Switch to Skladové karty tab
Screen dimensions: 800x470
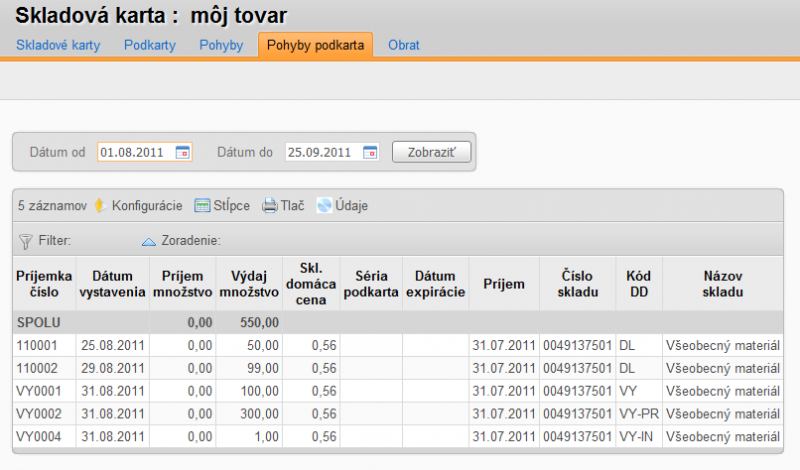coord(58,45)
